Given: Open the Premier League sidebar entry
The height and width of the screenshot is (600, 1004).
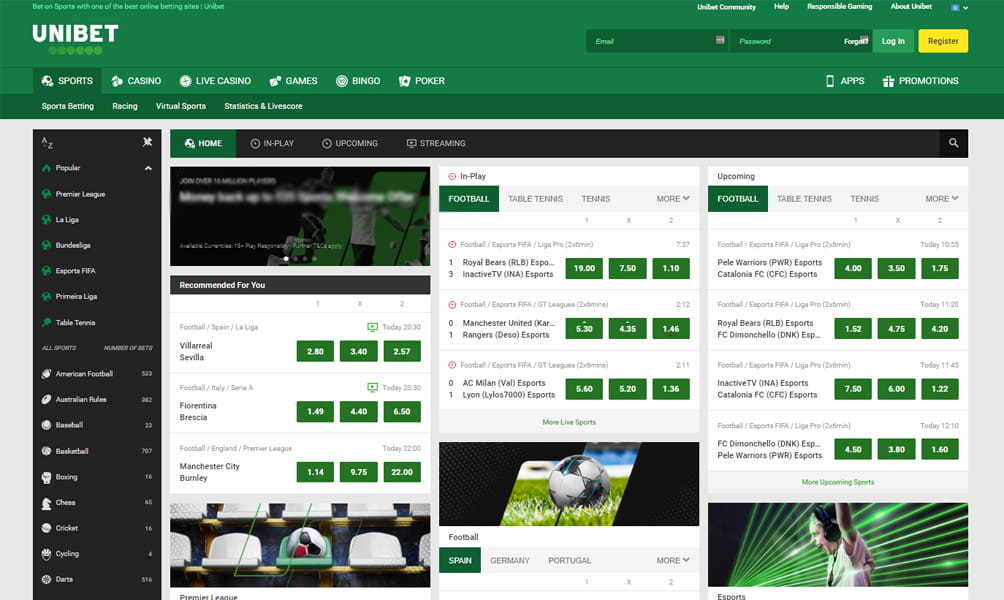Looking at the screenshot, I should [80, 194].
